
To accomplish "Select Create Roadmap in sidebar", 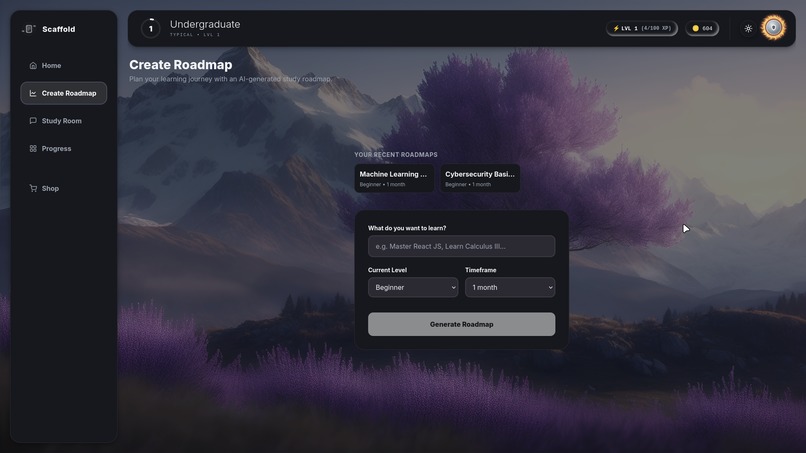I will pyautogui.click(x=64, y=93).
